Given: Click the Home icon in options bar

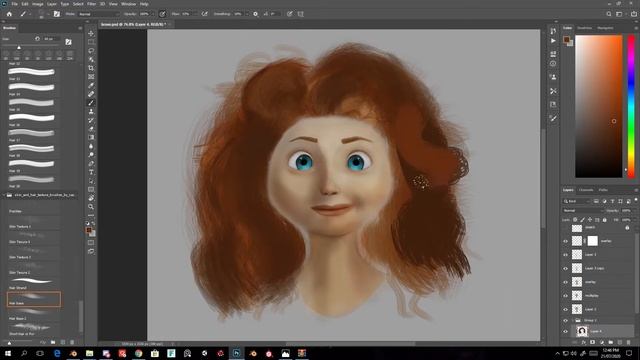Looking at the screenshot, I should [x=9, y=14].
